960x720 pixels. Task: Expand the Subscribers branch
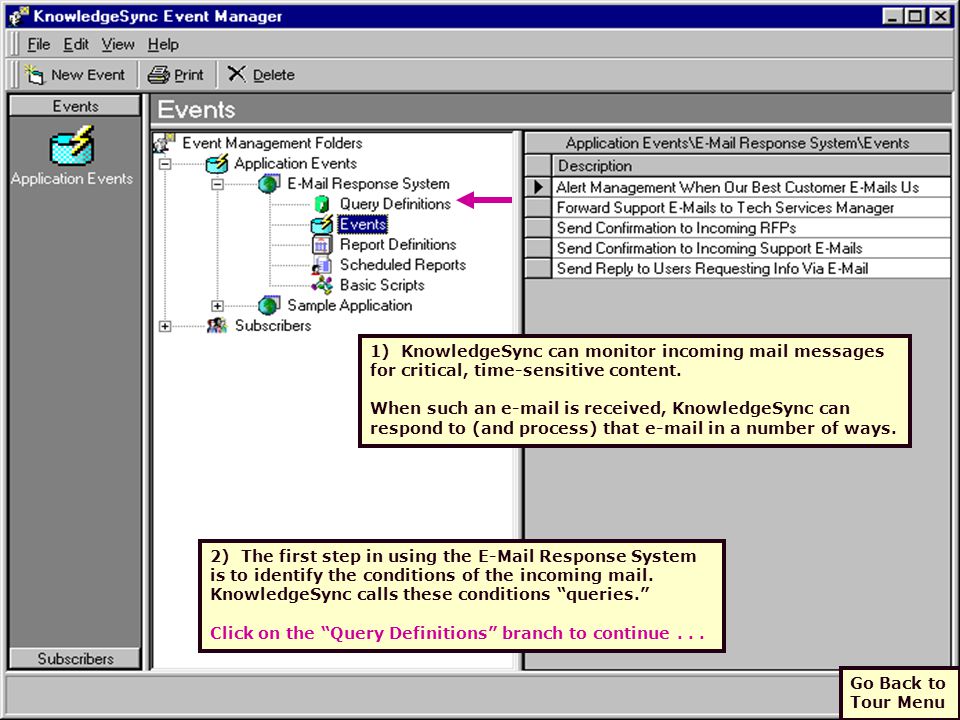pos(165,326)
